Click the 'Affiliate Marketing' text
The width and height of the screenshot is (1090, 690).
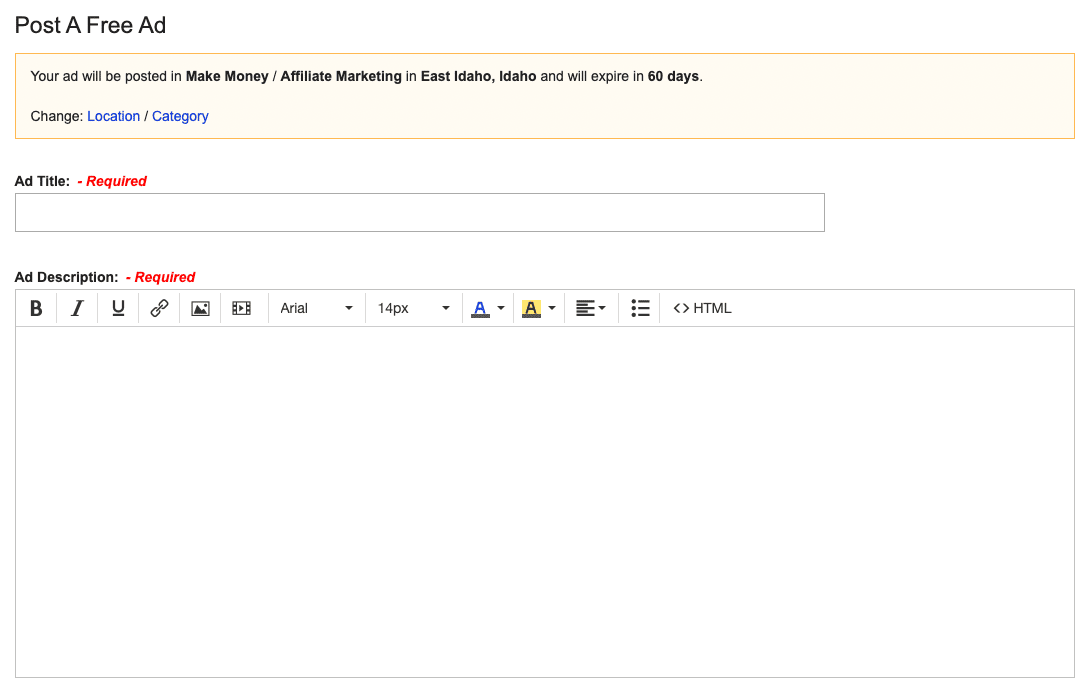pyautogui.click(x=341, y=76)
